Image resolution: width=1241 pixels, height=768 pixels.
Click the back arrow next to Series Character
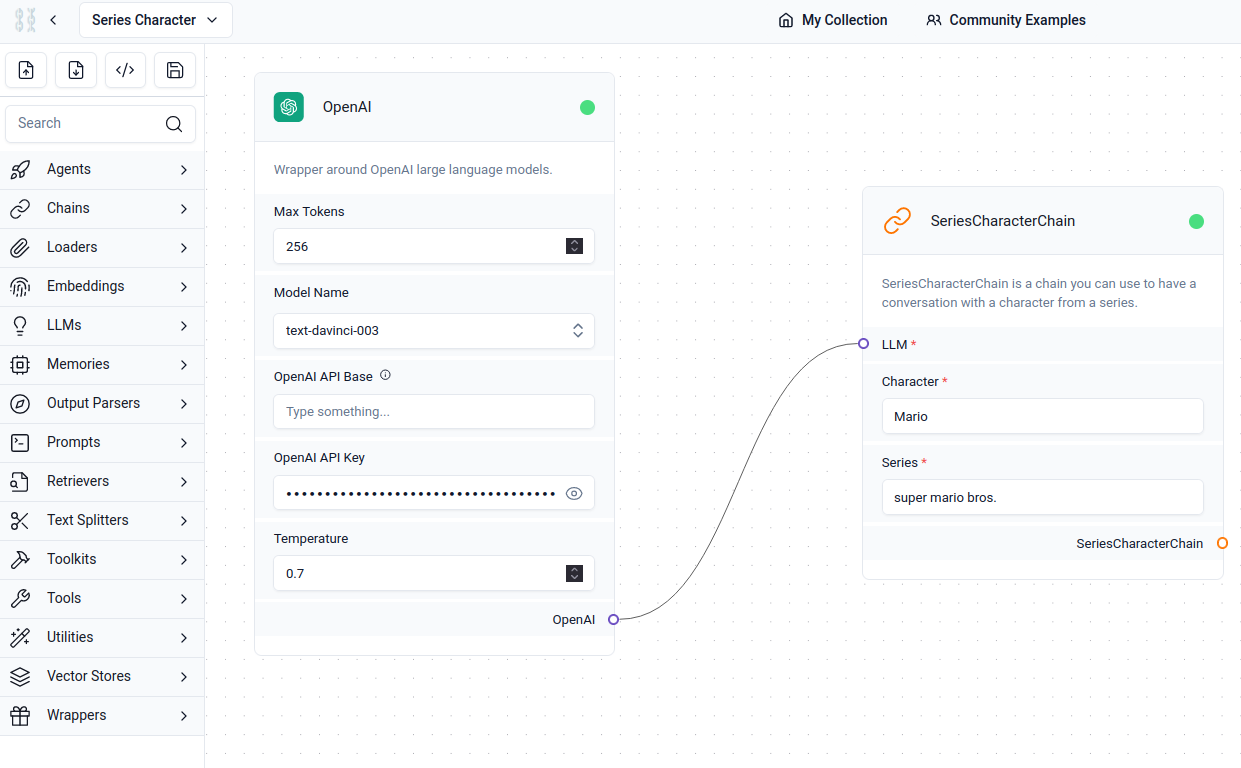(53, 20)
